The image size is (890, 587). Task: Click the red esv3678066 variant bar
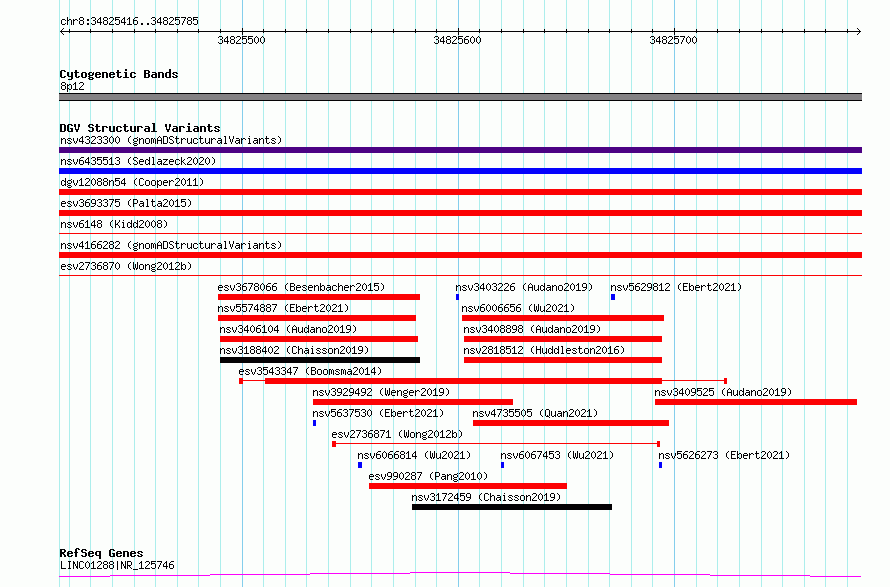click(x=319, y=297)
